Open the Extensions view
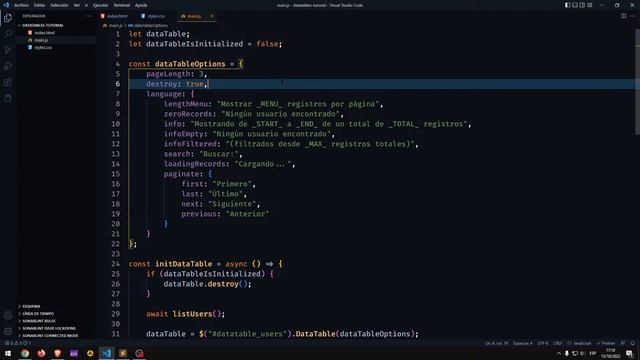The width and height of the screenshot is (640, 360). 8,82
